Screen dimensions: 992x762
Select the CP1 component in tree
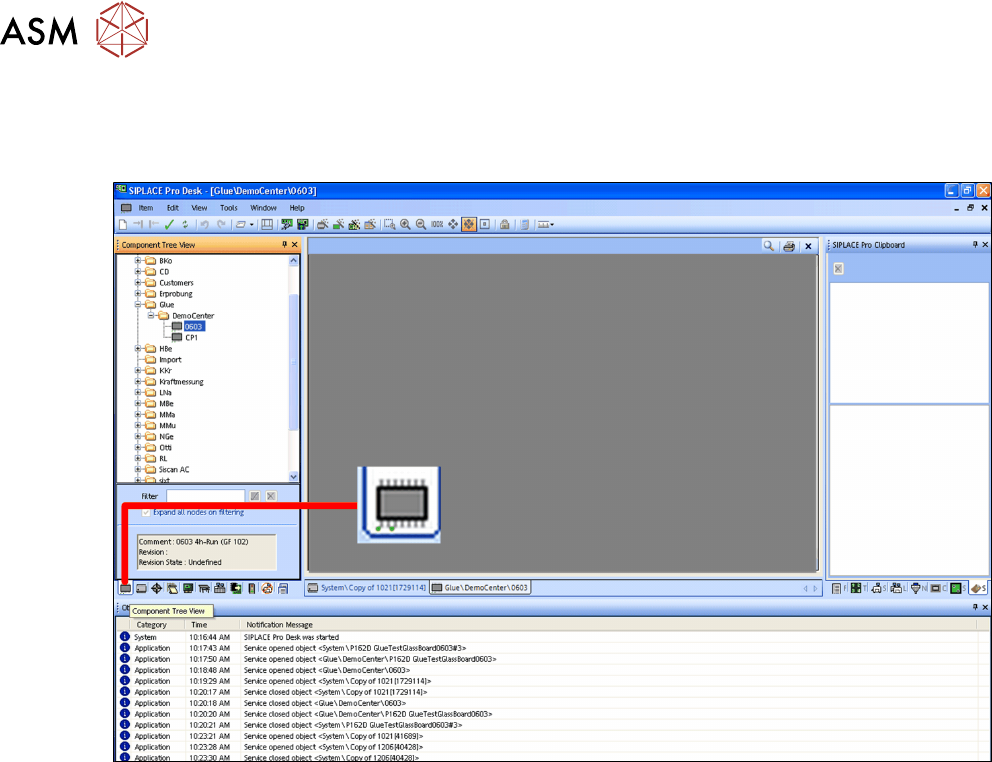pos(191,338)
